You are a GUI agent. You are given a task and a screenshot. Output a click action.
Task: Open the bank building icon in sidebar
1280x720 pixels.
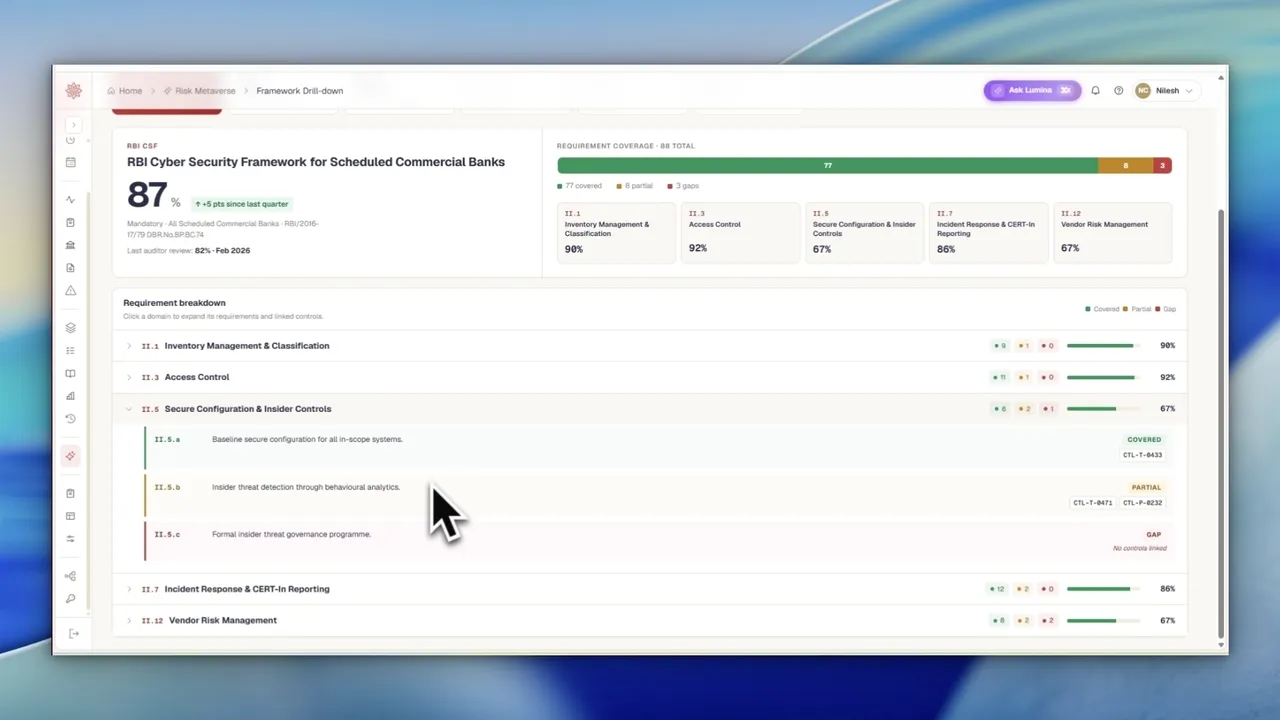pyautogui.click(x=70, y=245)
